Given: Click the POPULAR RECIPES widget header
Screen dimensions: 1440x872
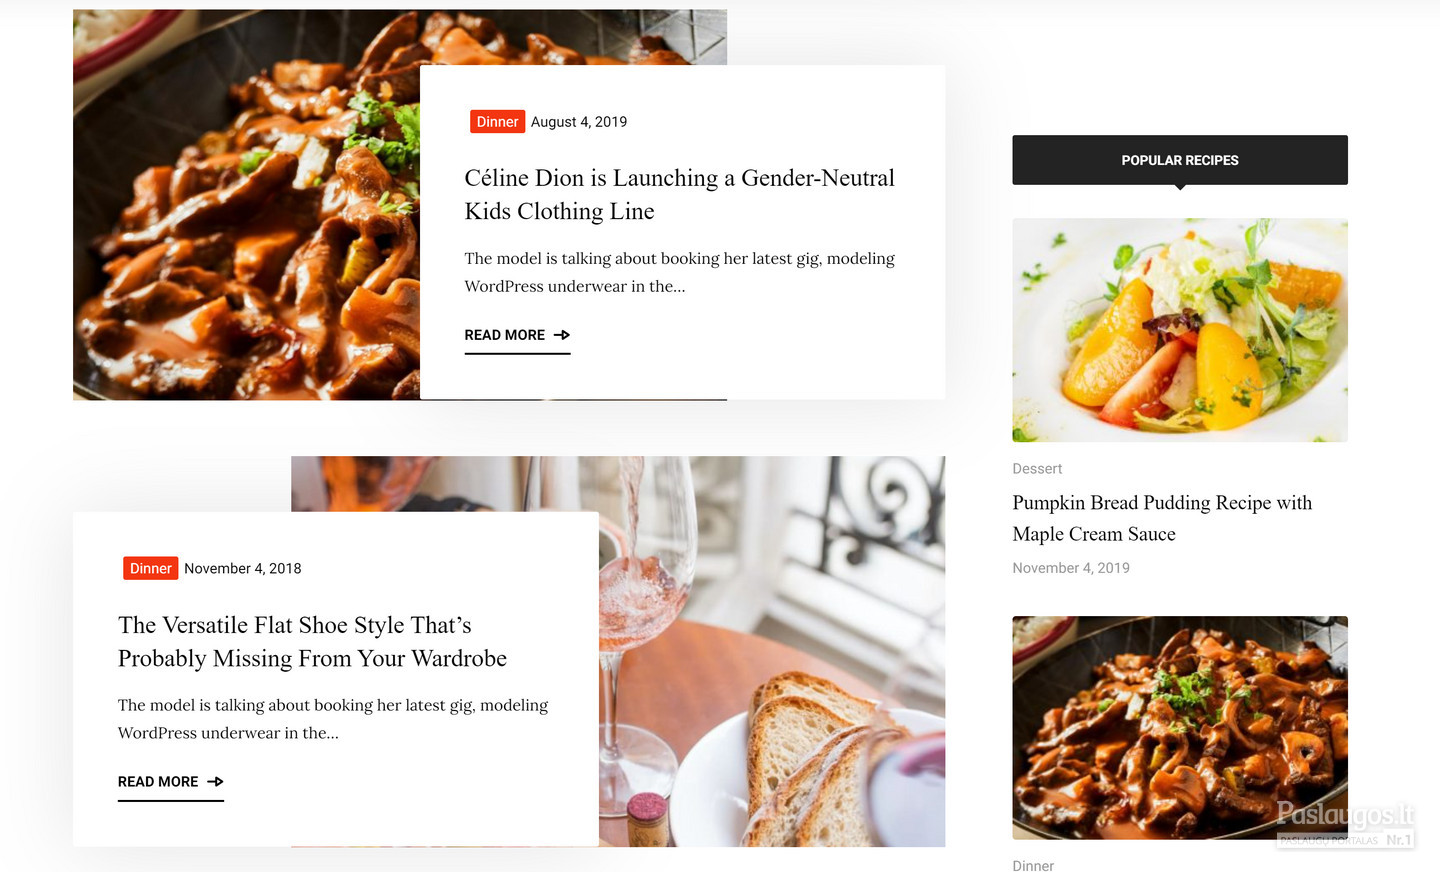Looking at the screenshot, I should point(1180,160).
